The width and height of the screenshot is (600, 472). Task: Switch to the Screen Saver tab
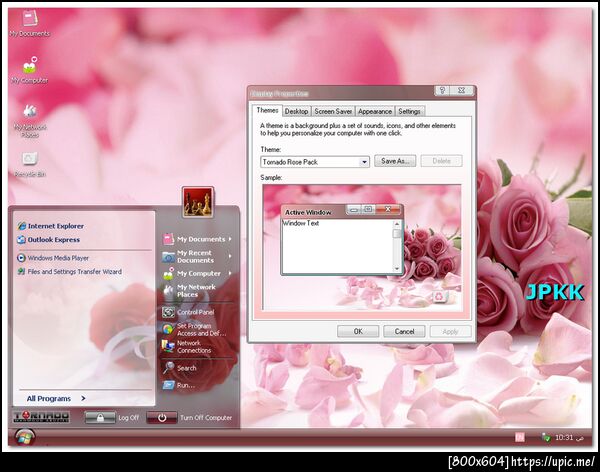pos(333,111)
